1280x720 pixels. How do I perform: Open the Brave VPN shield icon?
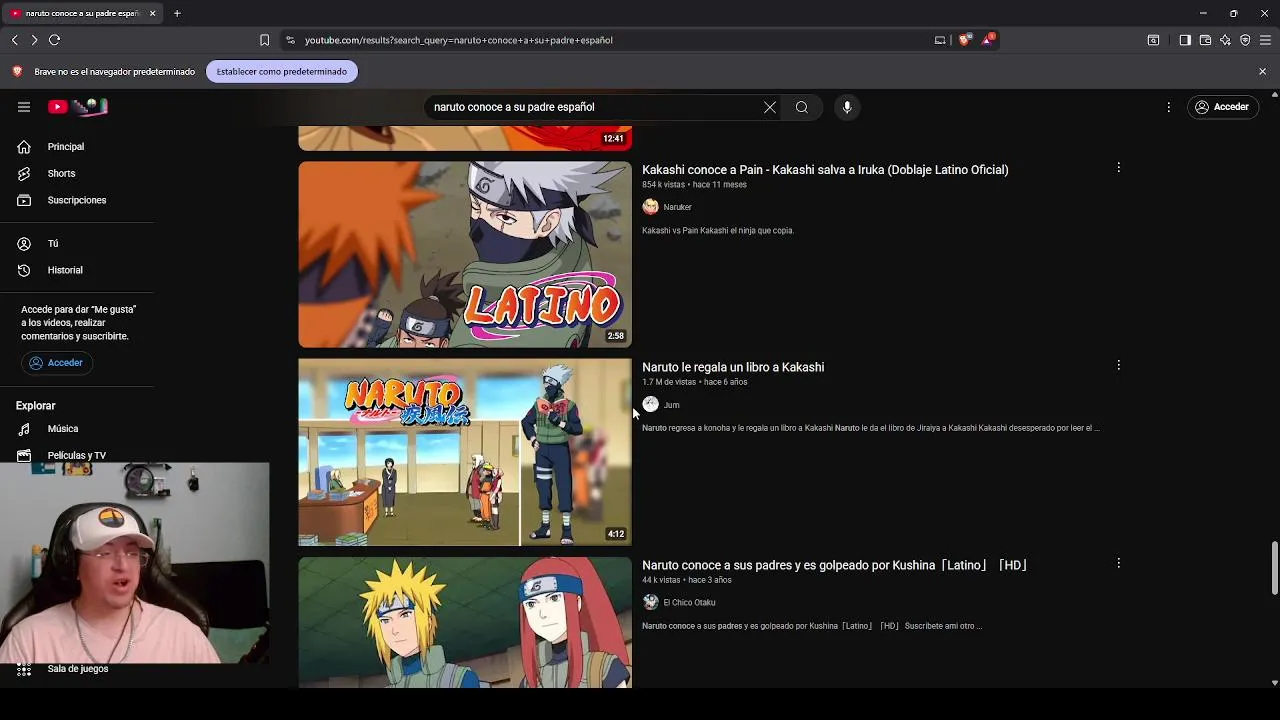(1245, 40)
